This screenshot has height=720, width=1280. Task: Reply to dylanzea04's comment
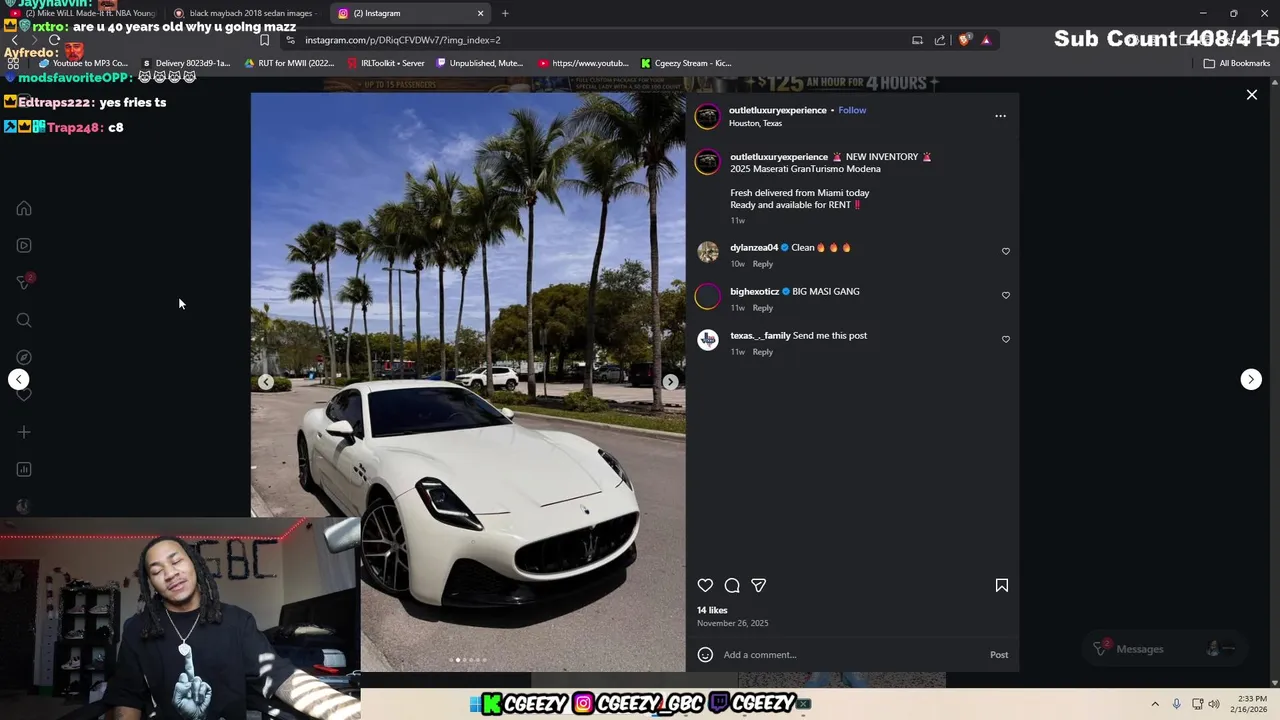763,264
